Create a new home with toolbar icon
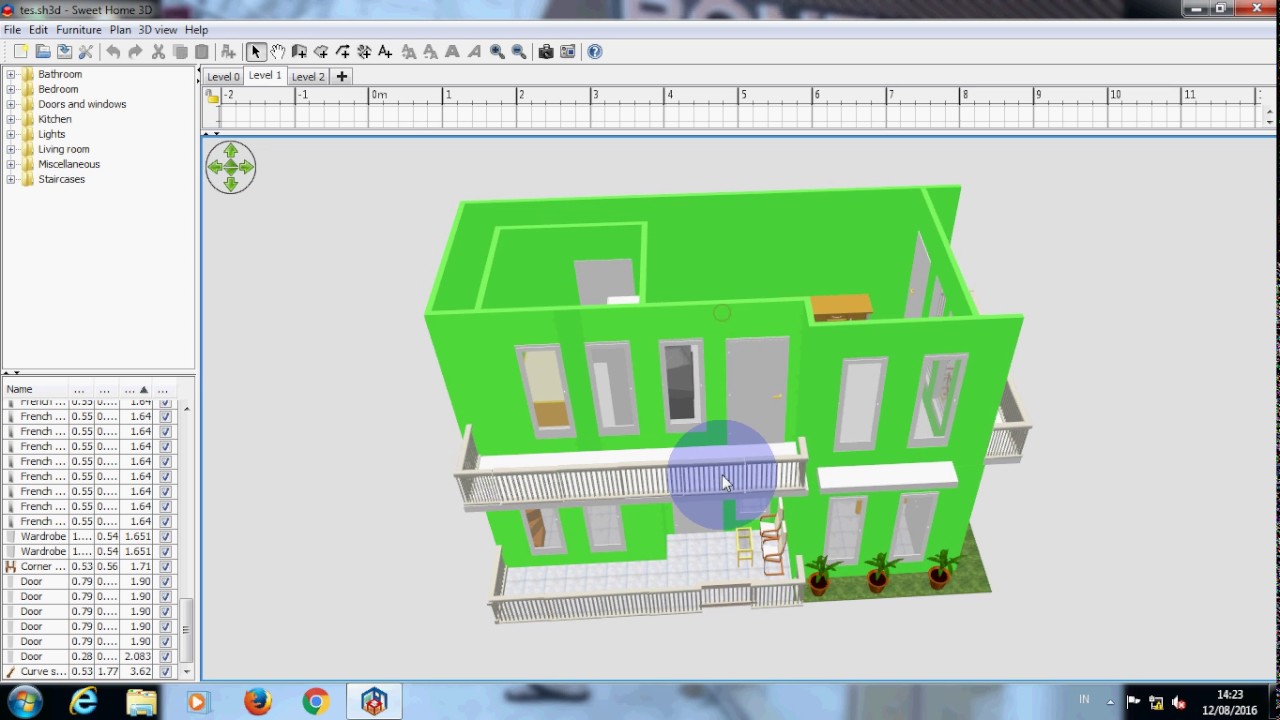This screenshot has height=720, width=1280. [20, 52]
